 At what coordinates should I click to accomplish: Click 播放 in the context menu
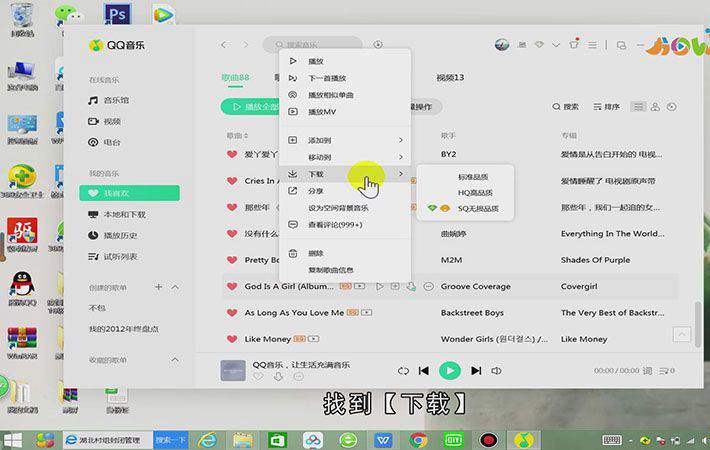point(316,61)
